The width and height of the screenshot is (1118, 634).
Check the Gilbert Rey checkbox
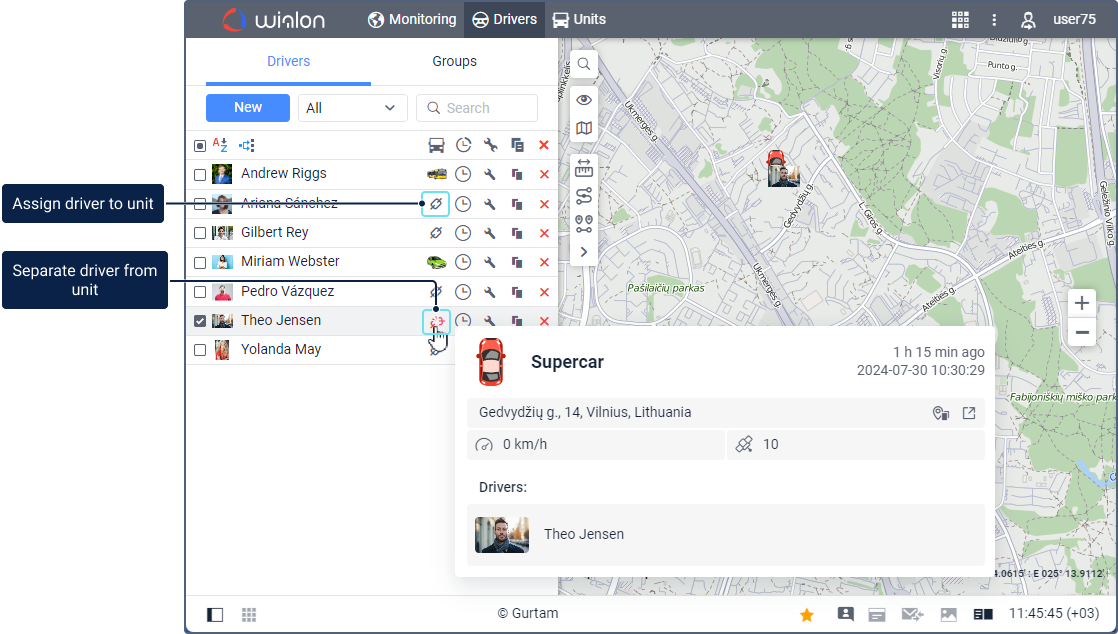pos(200,233)
